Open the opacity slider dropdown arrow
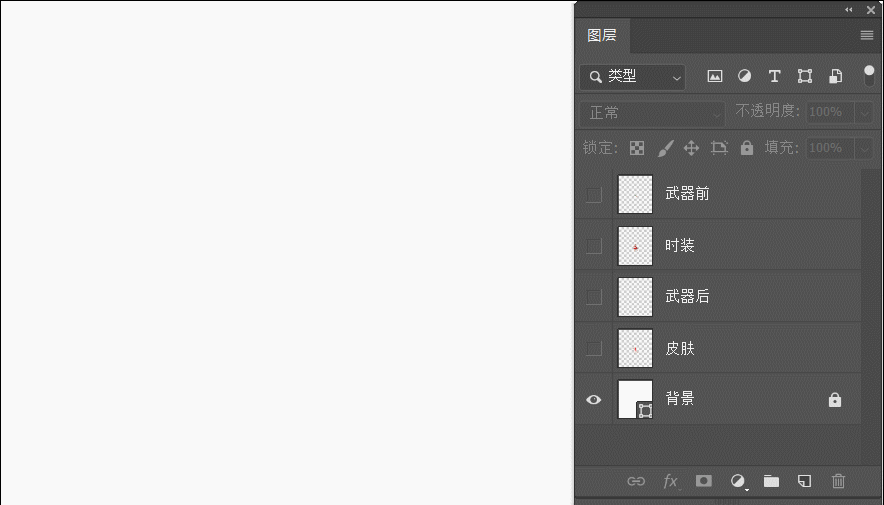Viewport: 884px width, 505px height. click(x=864, y=112)
